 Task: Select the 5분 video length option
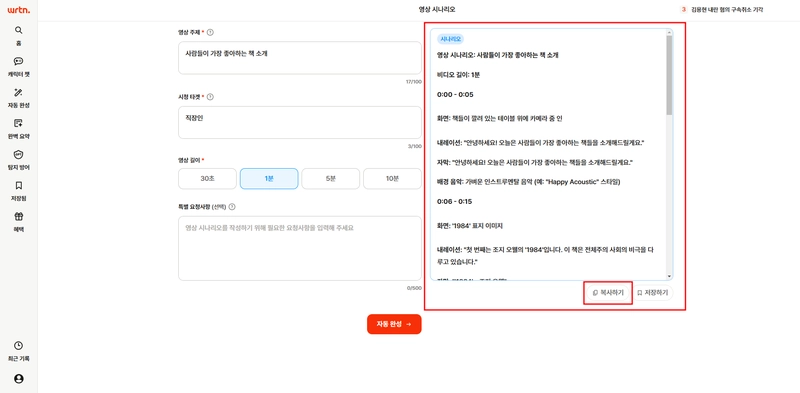coord(331,179)
